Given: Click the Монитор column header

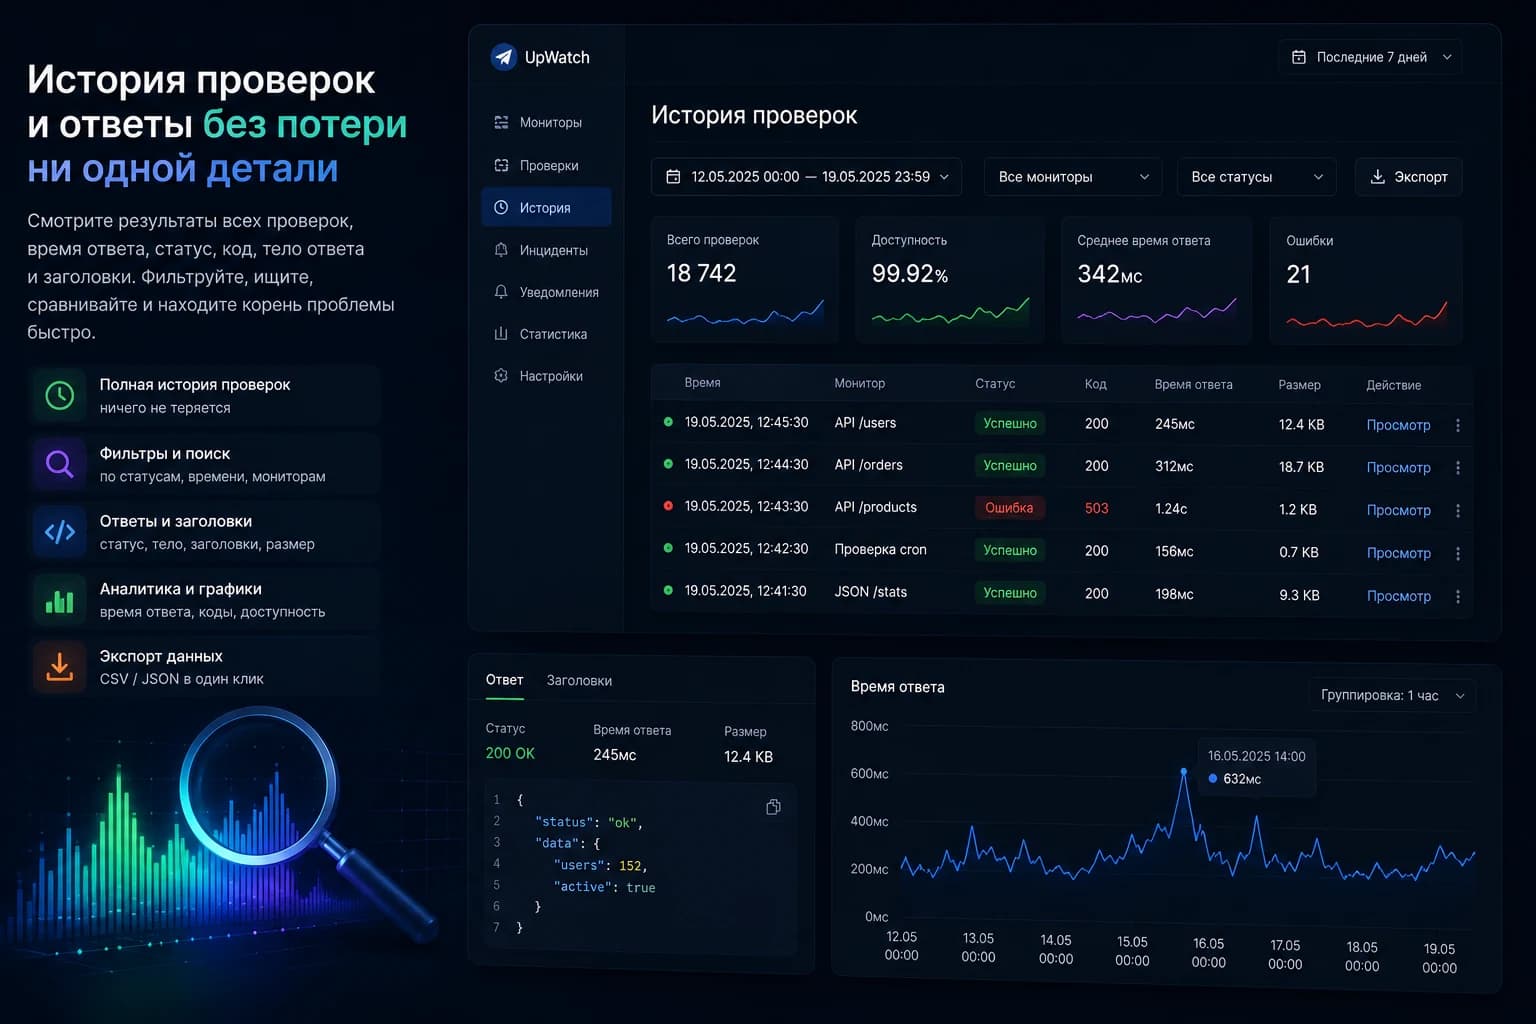Looking at the screenshot, I should pos(859,383).
